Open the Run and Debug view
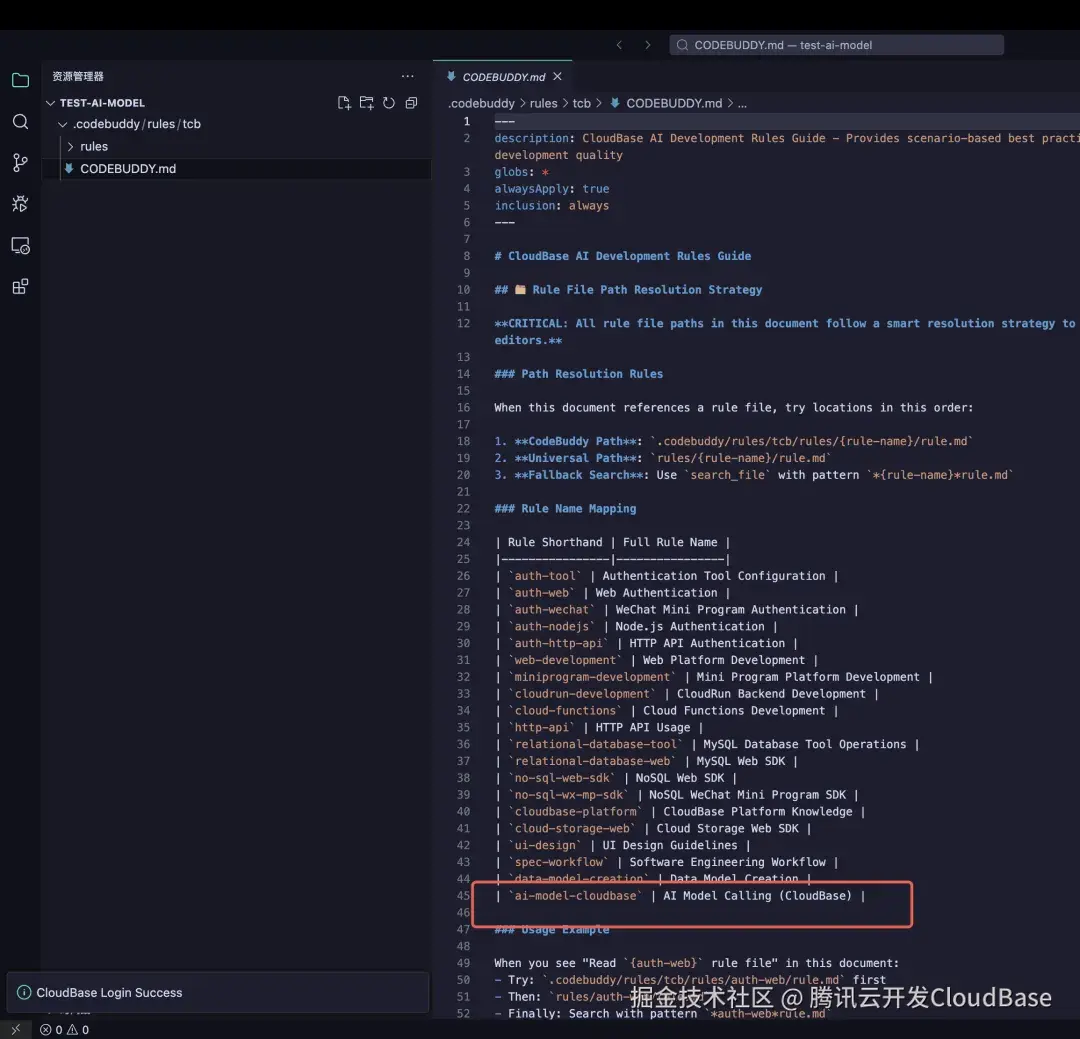The image size is (1080, 1039). point(20,204)
